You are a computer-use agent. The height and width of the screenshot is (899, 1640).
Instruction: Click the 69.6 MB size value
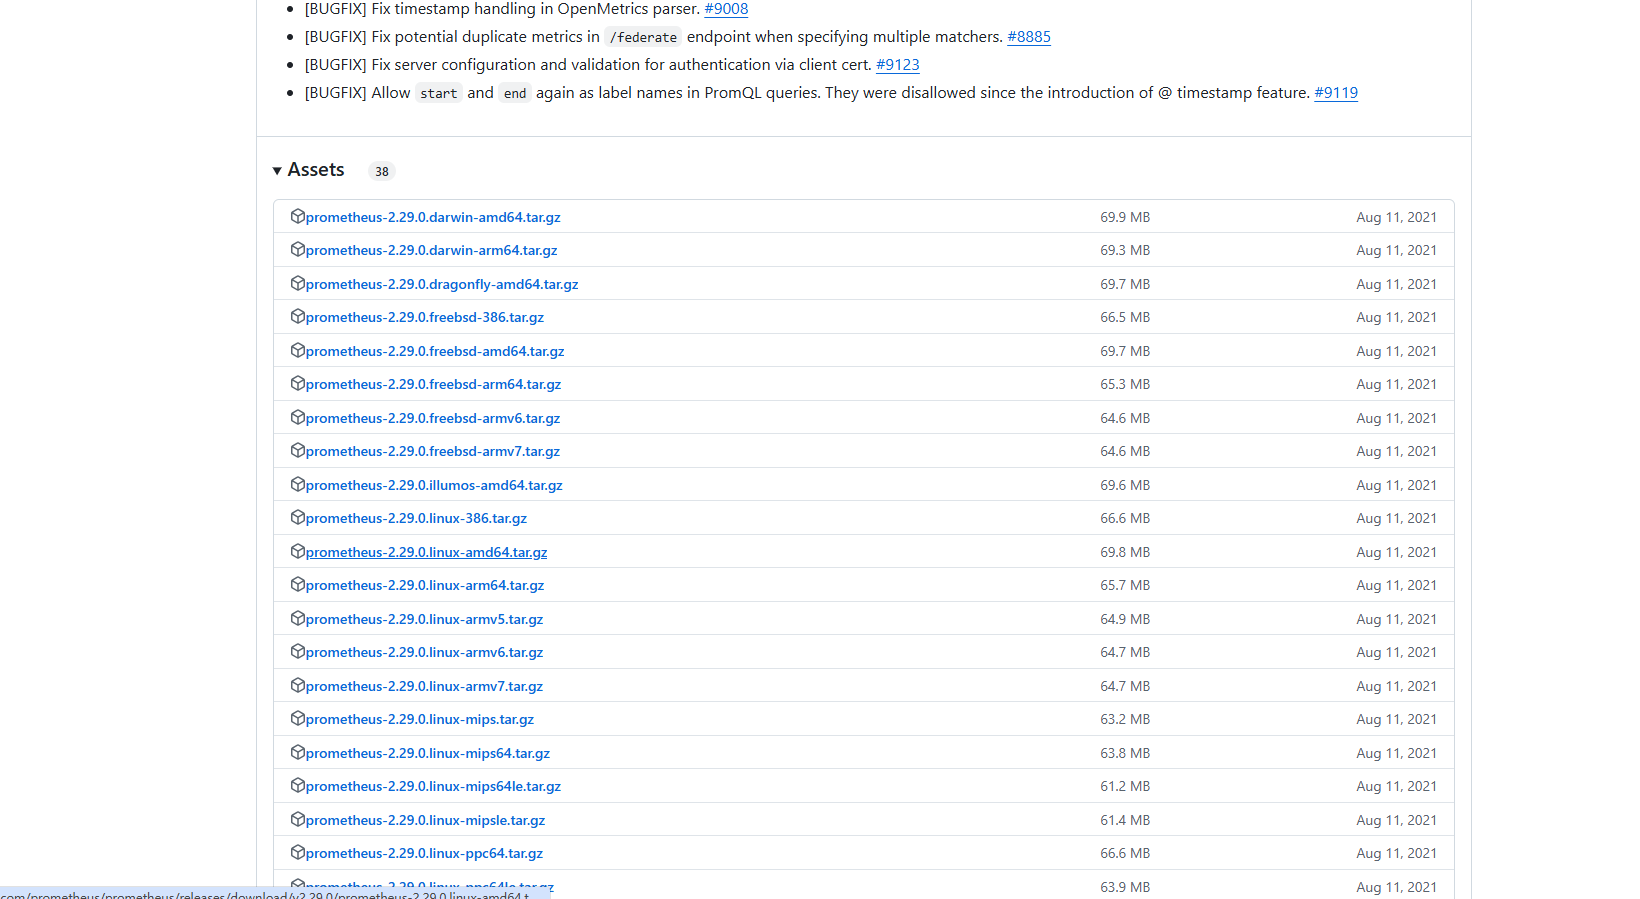(x=1125, y=485)
